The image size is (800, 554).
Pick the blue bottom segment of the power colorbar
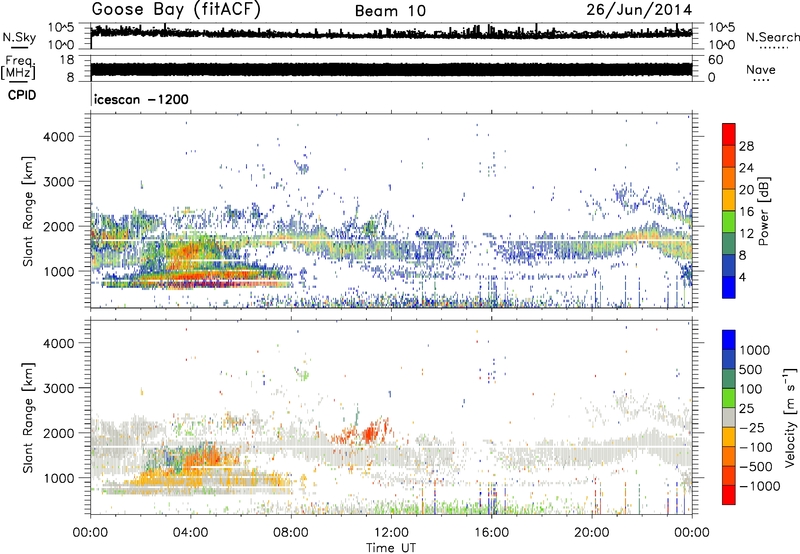(729, 287)
